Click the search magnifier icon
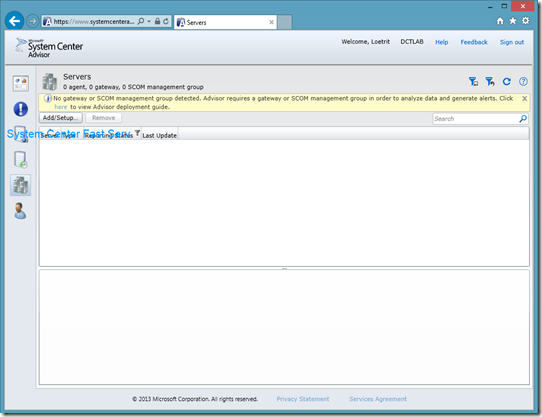This screenshot has height=417, width=542. pyautogui.click(x=523, y=119)
